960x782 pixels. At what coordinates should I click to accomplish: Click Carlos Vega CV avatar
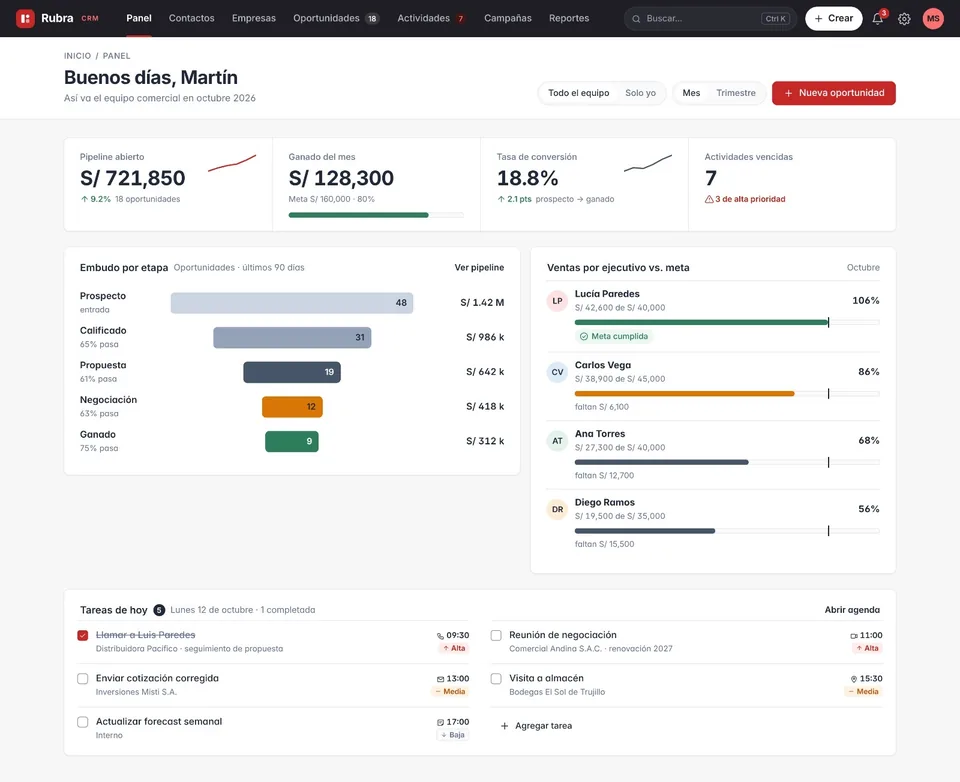point(557,372)
